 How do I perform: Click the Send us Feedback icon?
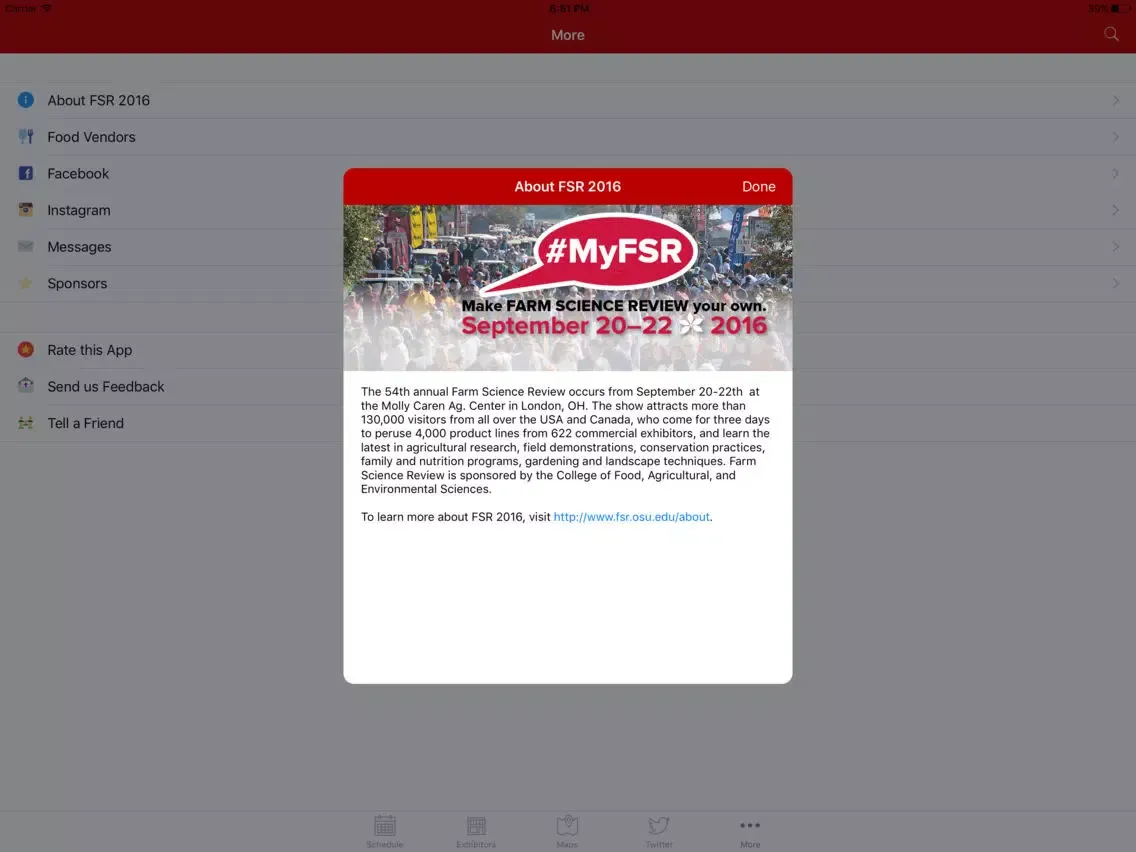click(25, 385)
